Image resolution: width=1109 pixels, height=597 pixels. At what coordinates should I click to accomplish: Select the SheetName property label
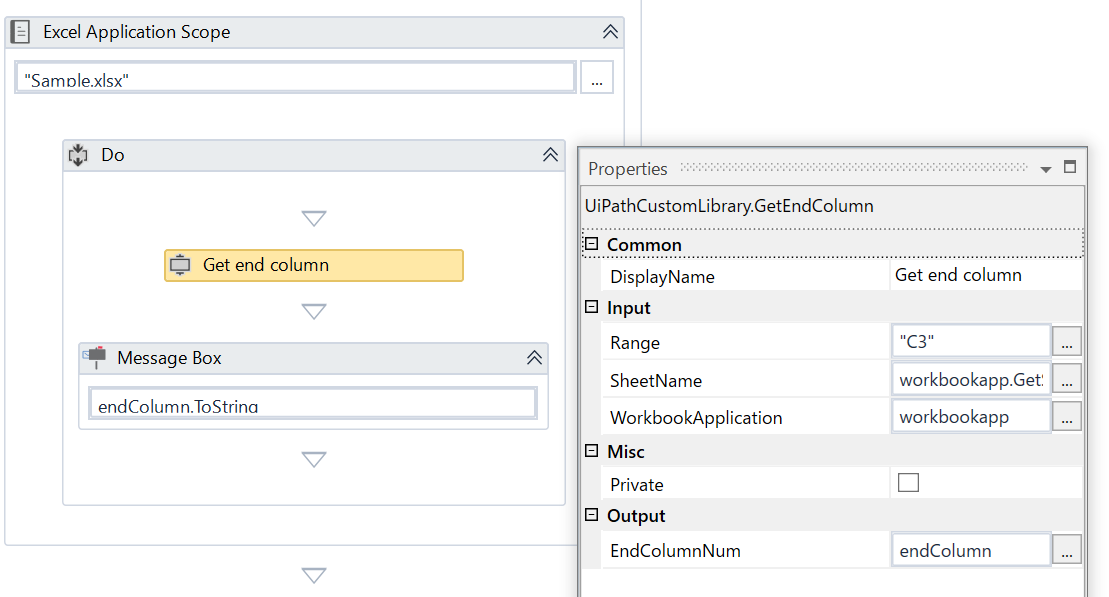point(656,381)
